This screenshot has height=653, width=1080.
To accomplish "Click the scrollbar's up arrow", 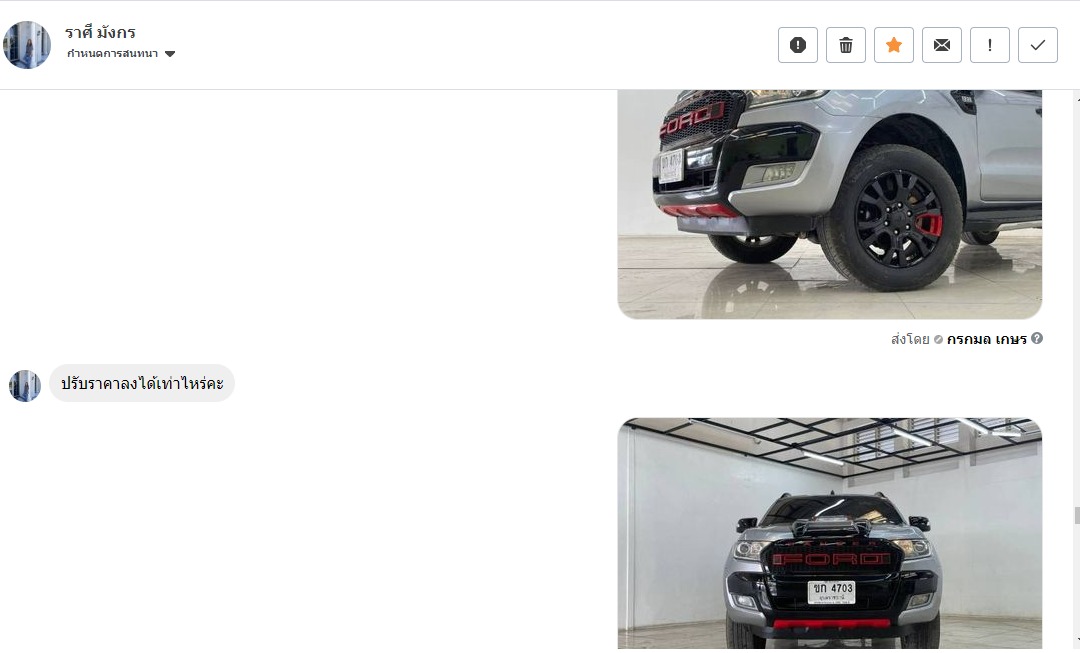I will 1077,98.
